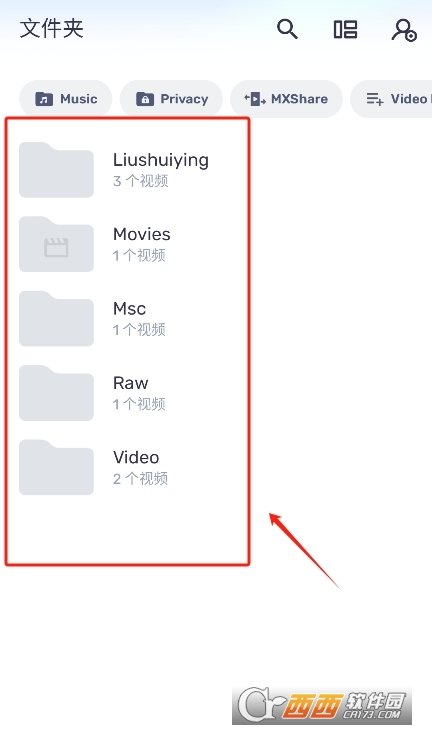Viewport: 432px width, 735px height.
Task: Click the Liushuiying folder icon
Action: [x=56, y=170]
